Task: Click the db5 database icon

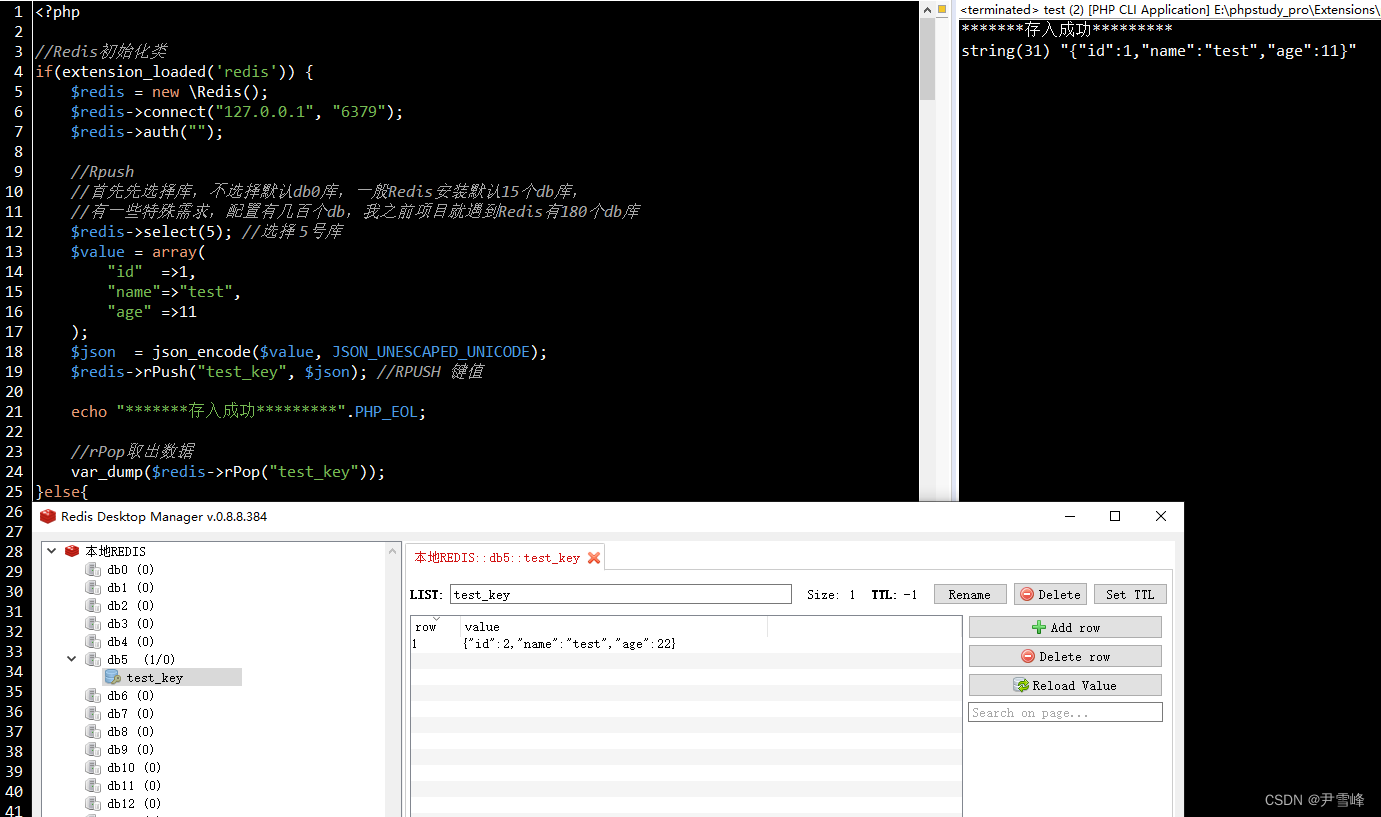Action: pos(93,660)
